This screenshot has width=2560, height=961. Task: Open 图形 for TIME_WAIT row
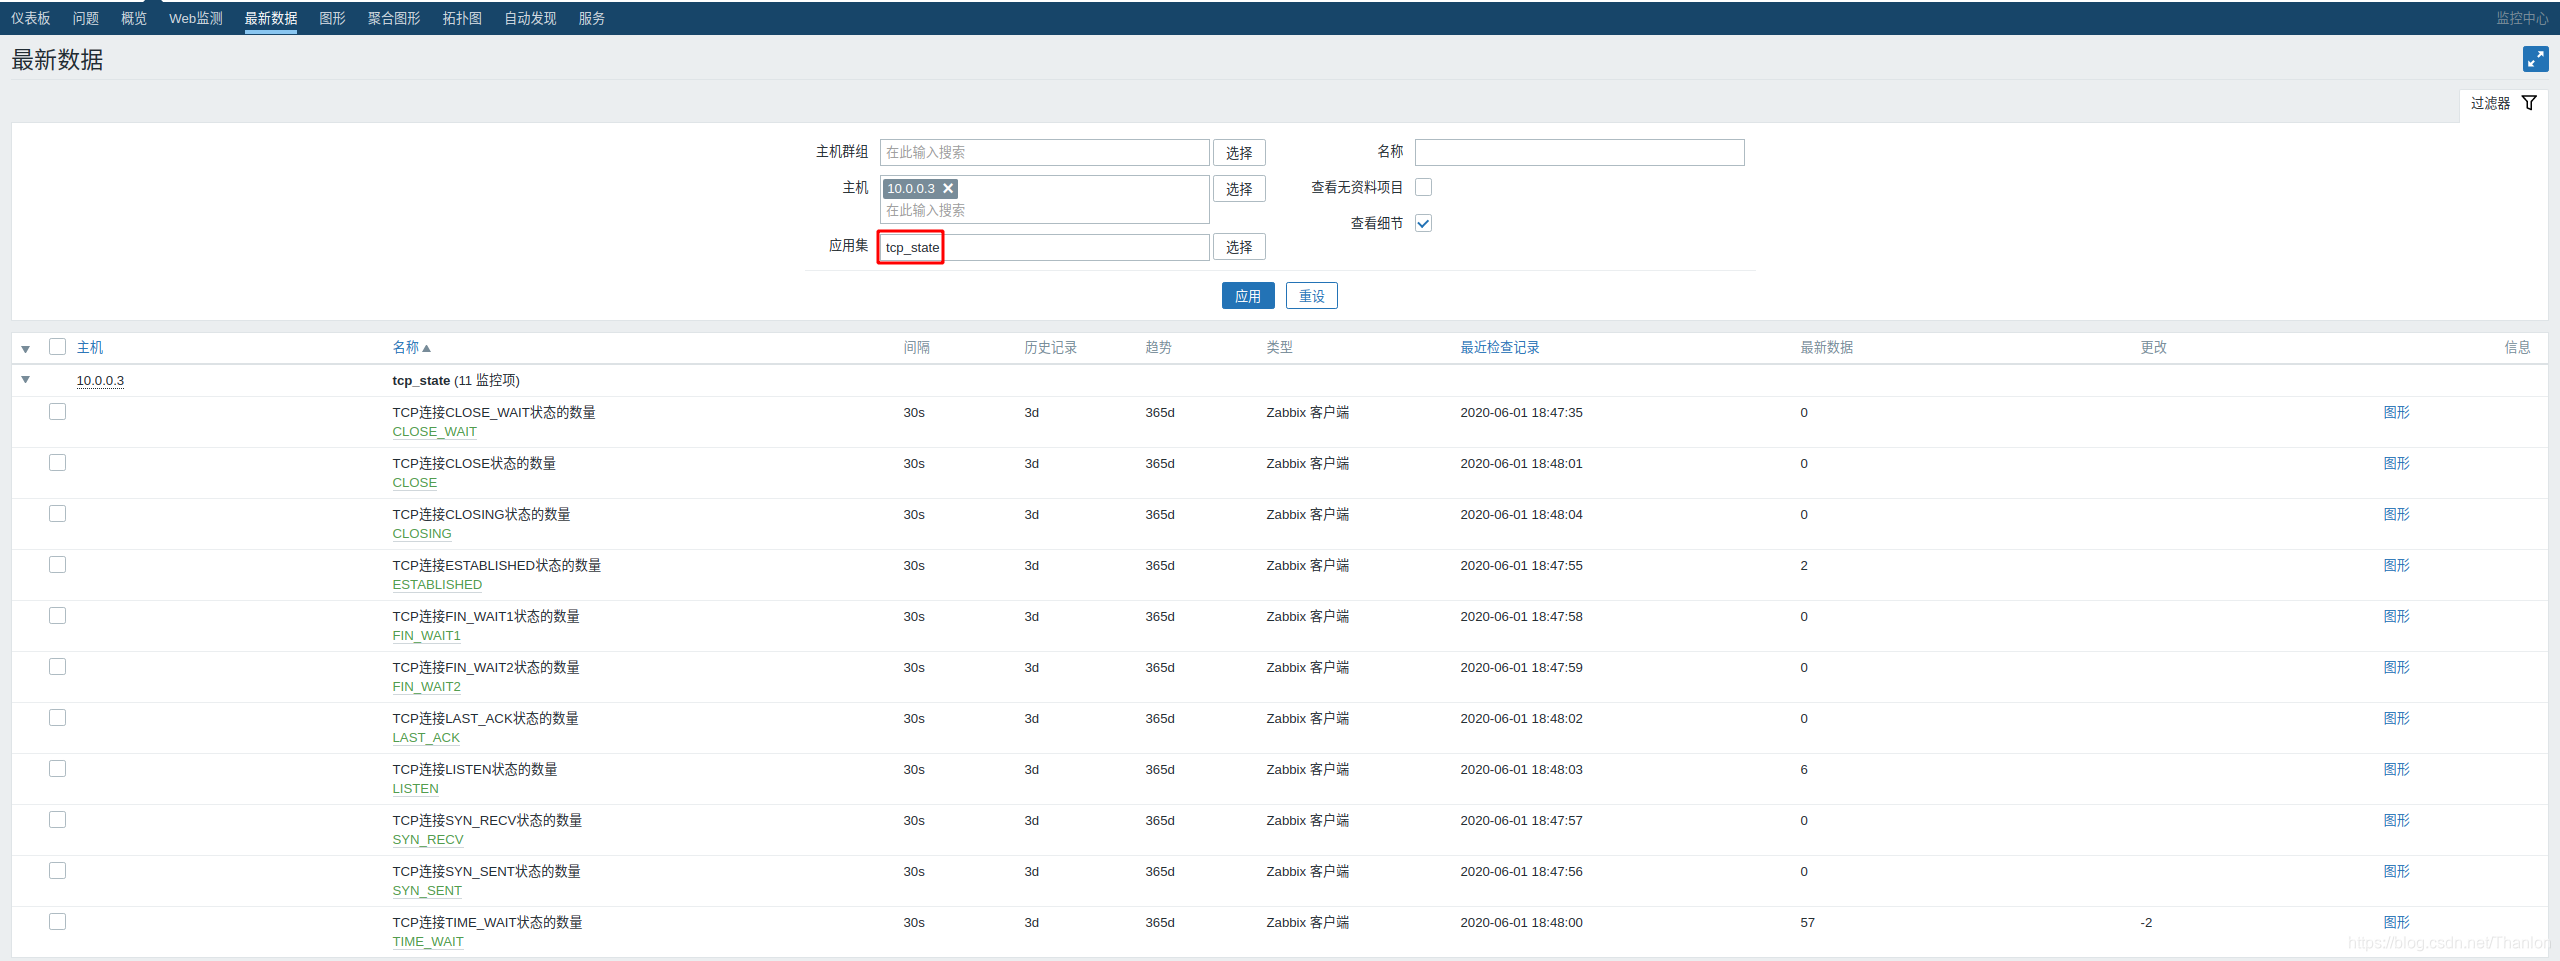click(2396, 923)
